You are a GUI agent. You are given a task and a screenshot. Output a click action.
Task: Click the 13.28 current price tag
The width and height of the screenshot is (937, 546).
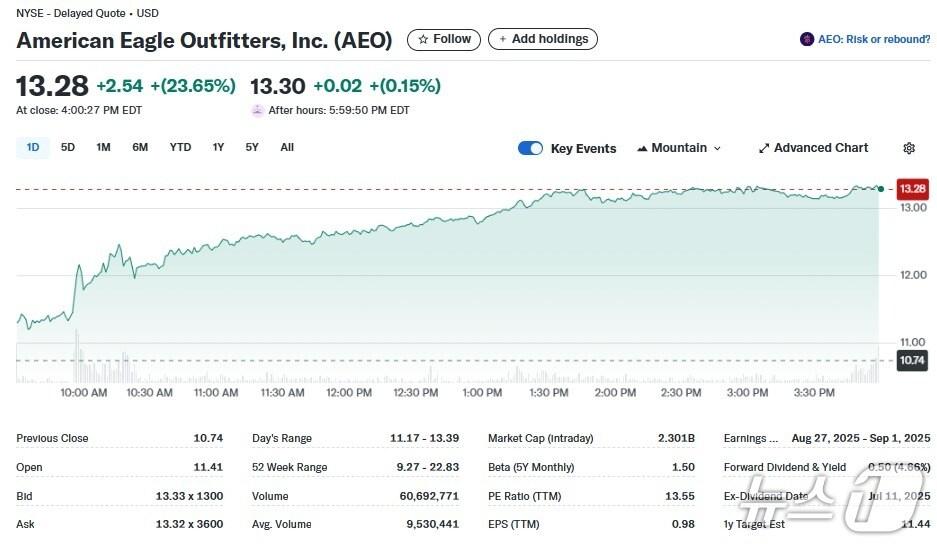912,188
